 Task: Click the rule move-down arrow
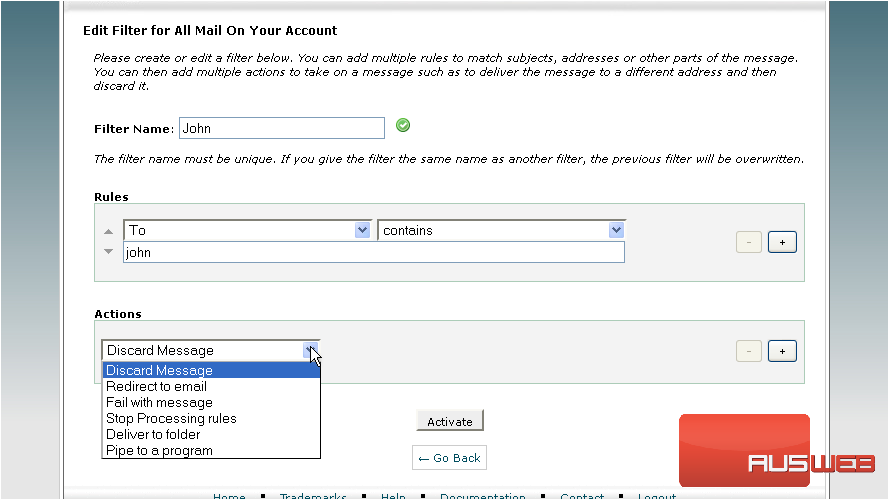coord(109,250)
